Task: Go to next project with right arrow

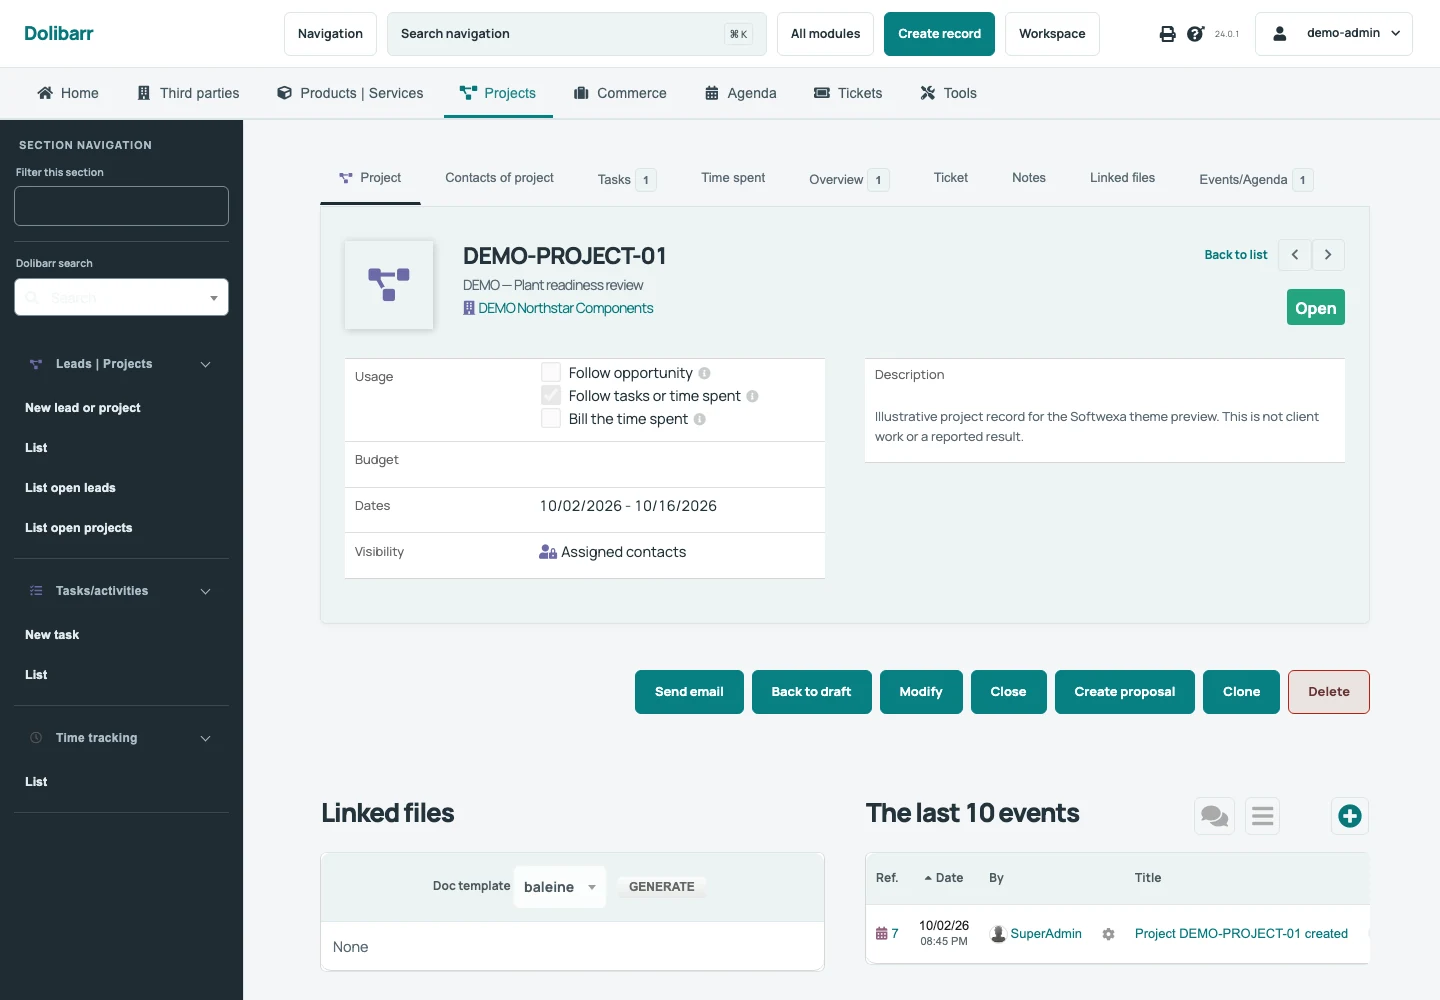Action: coord(1328,255)
